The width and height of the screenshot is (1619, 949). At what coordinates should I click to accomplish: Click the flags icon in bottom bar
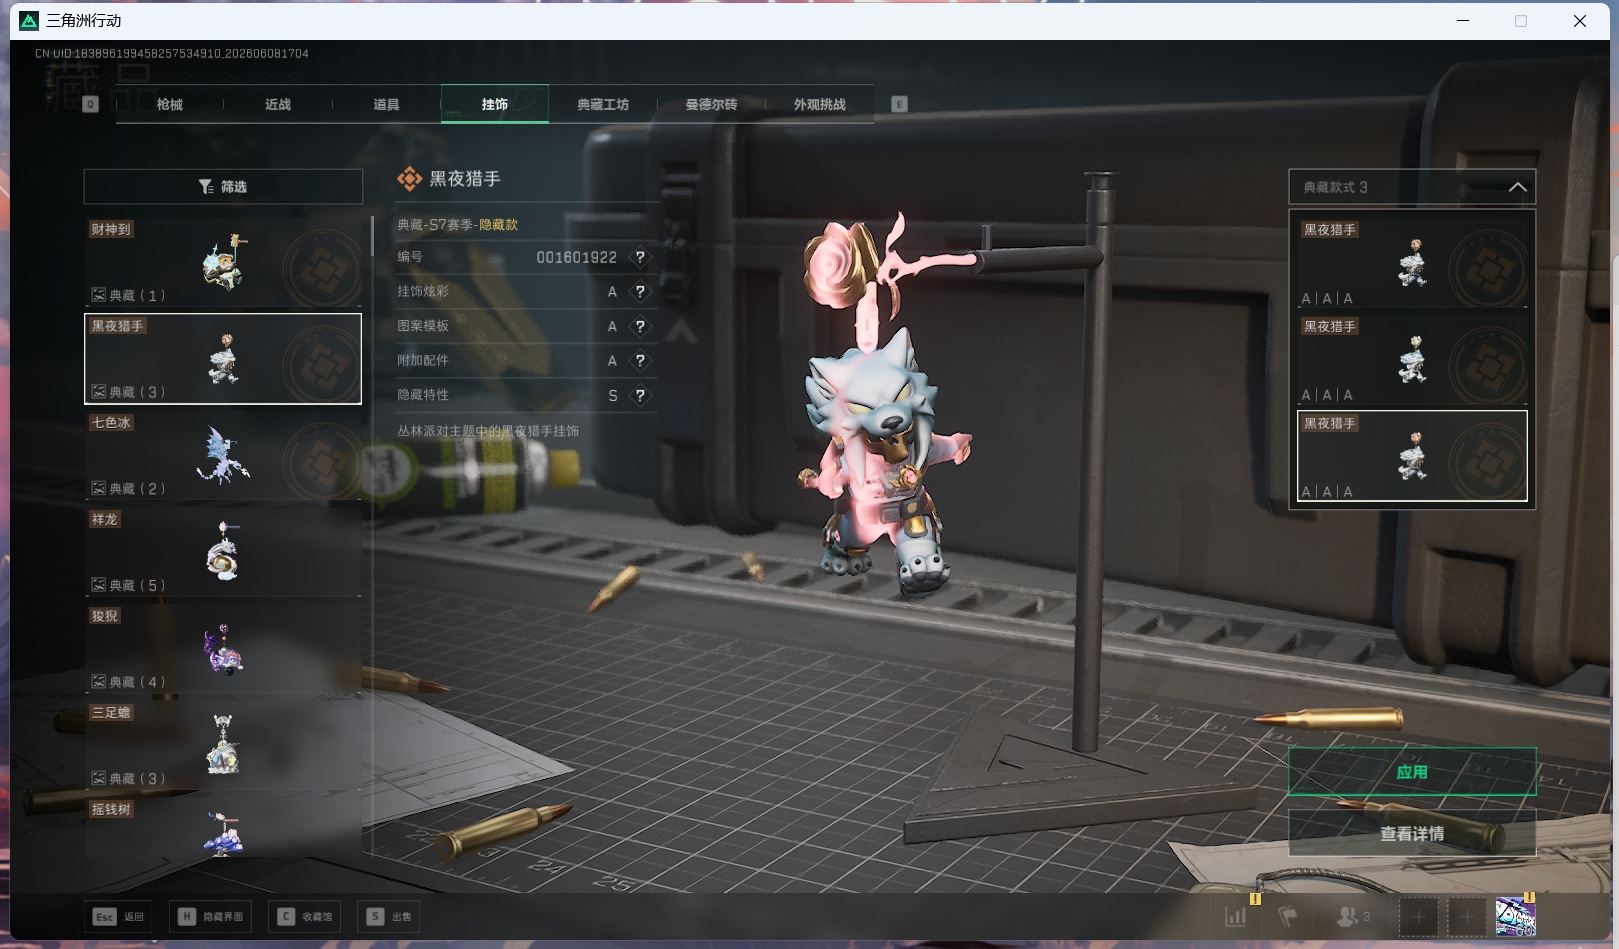pos(1288,916)
